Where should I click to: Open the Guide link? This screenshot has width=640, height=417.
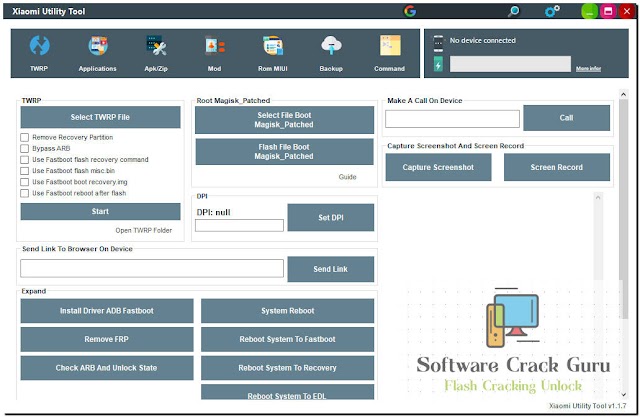click(x=347, y=177)
